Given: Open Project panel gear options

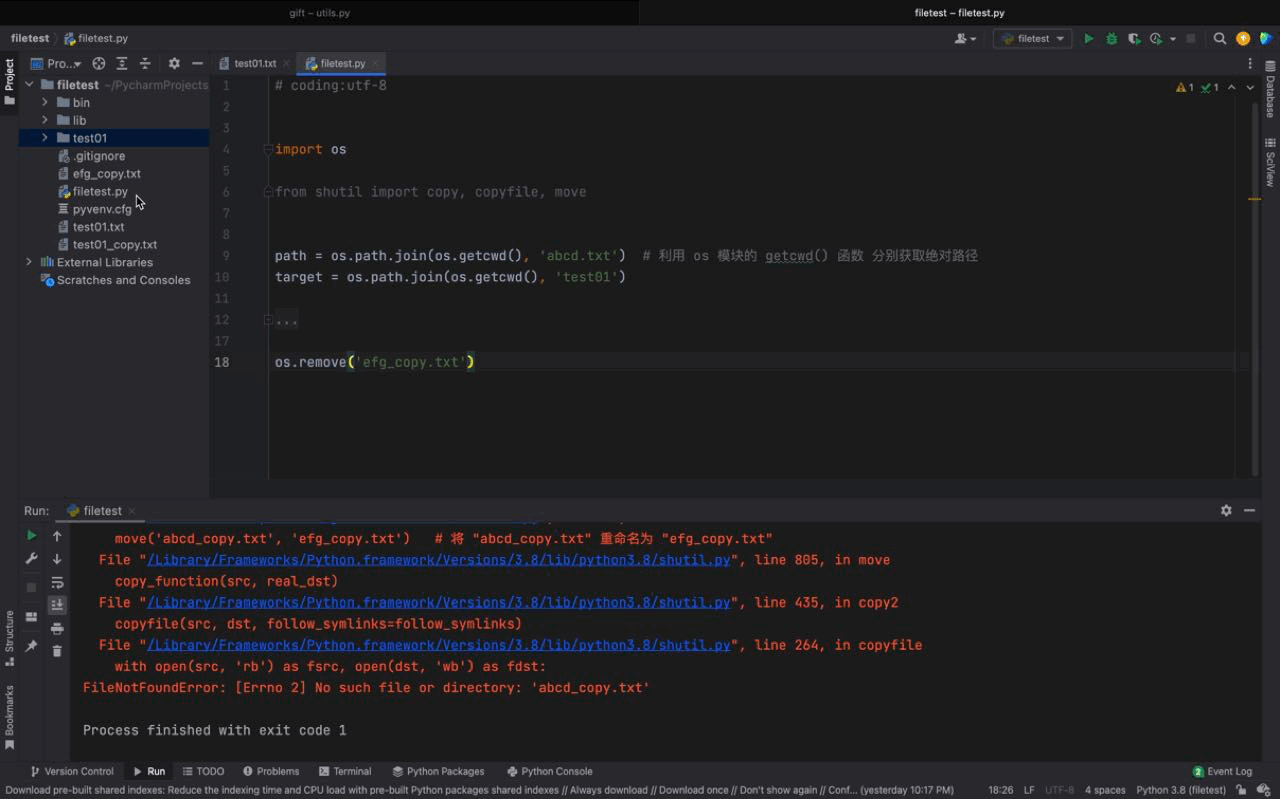Looking at the screenshot, I should tap(174, 63).
